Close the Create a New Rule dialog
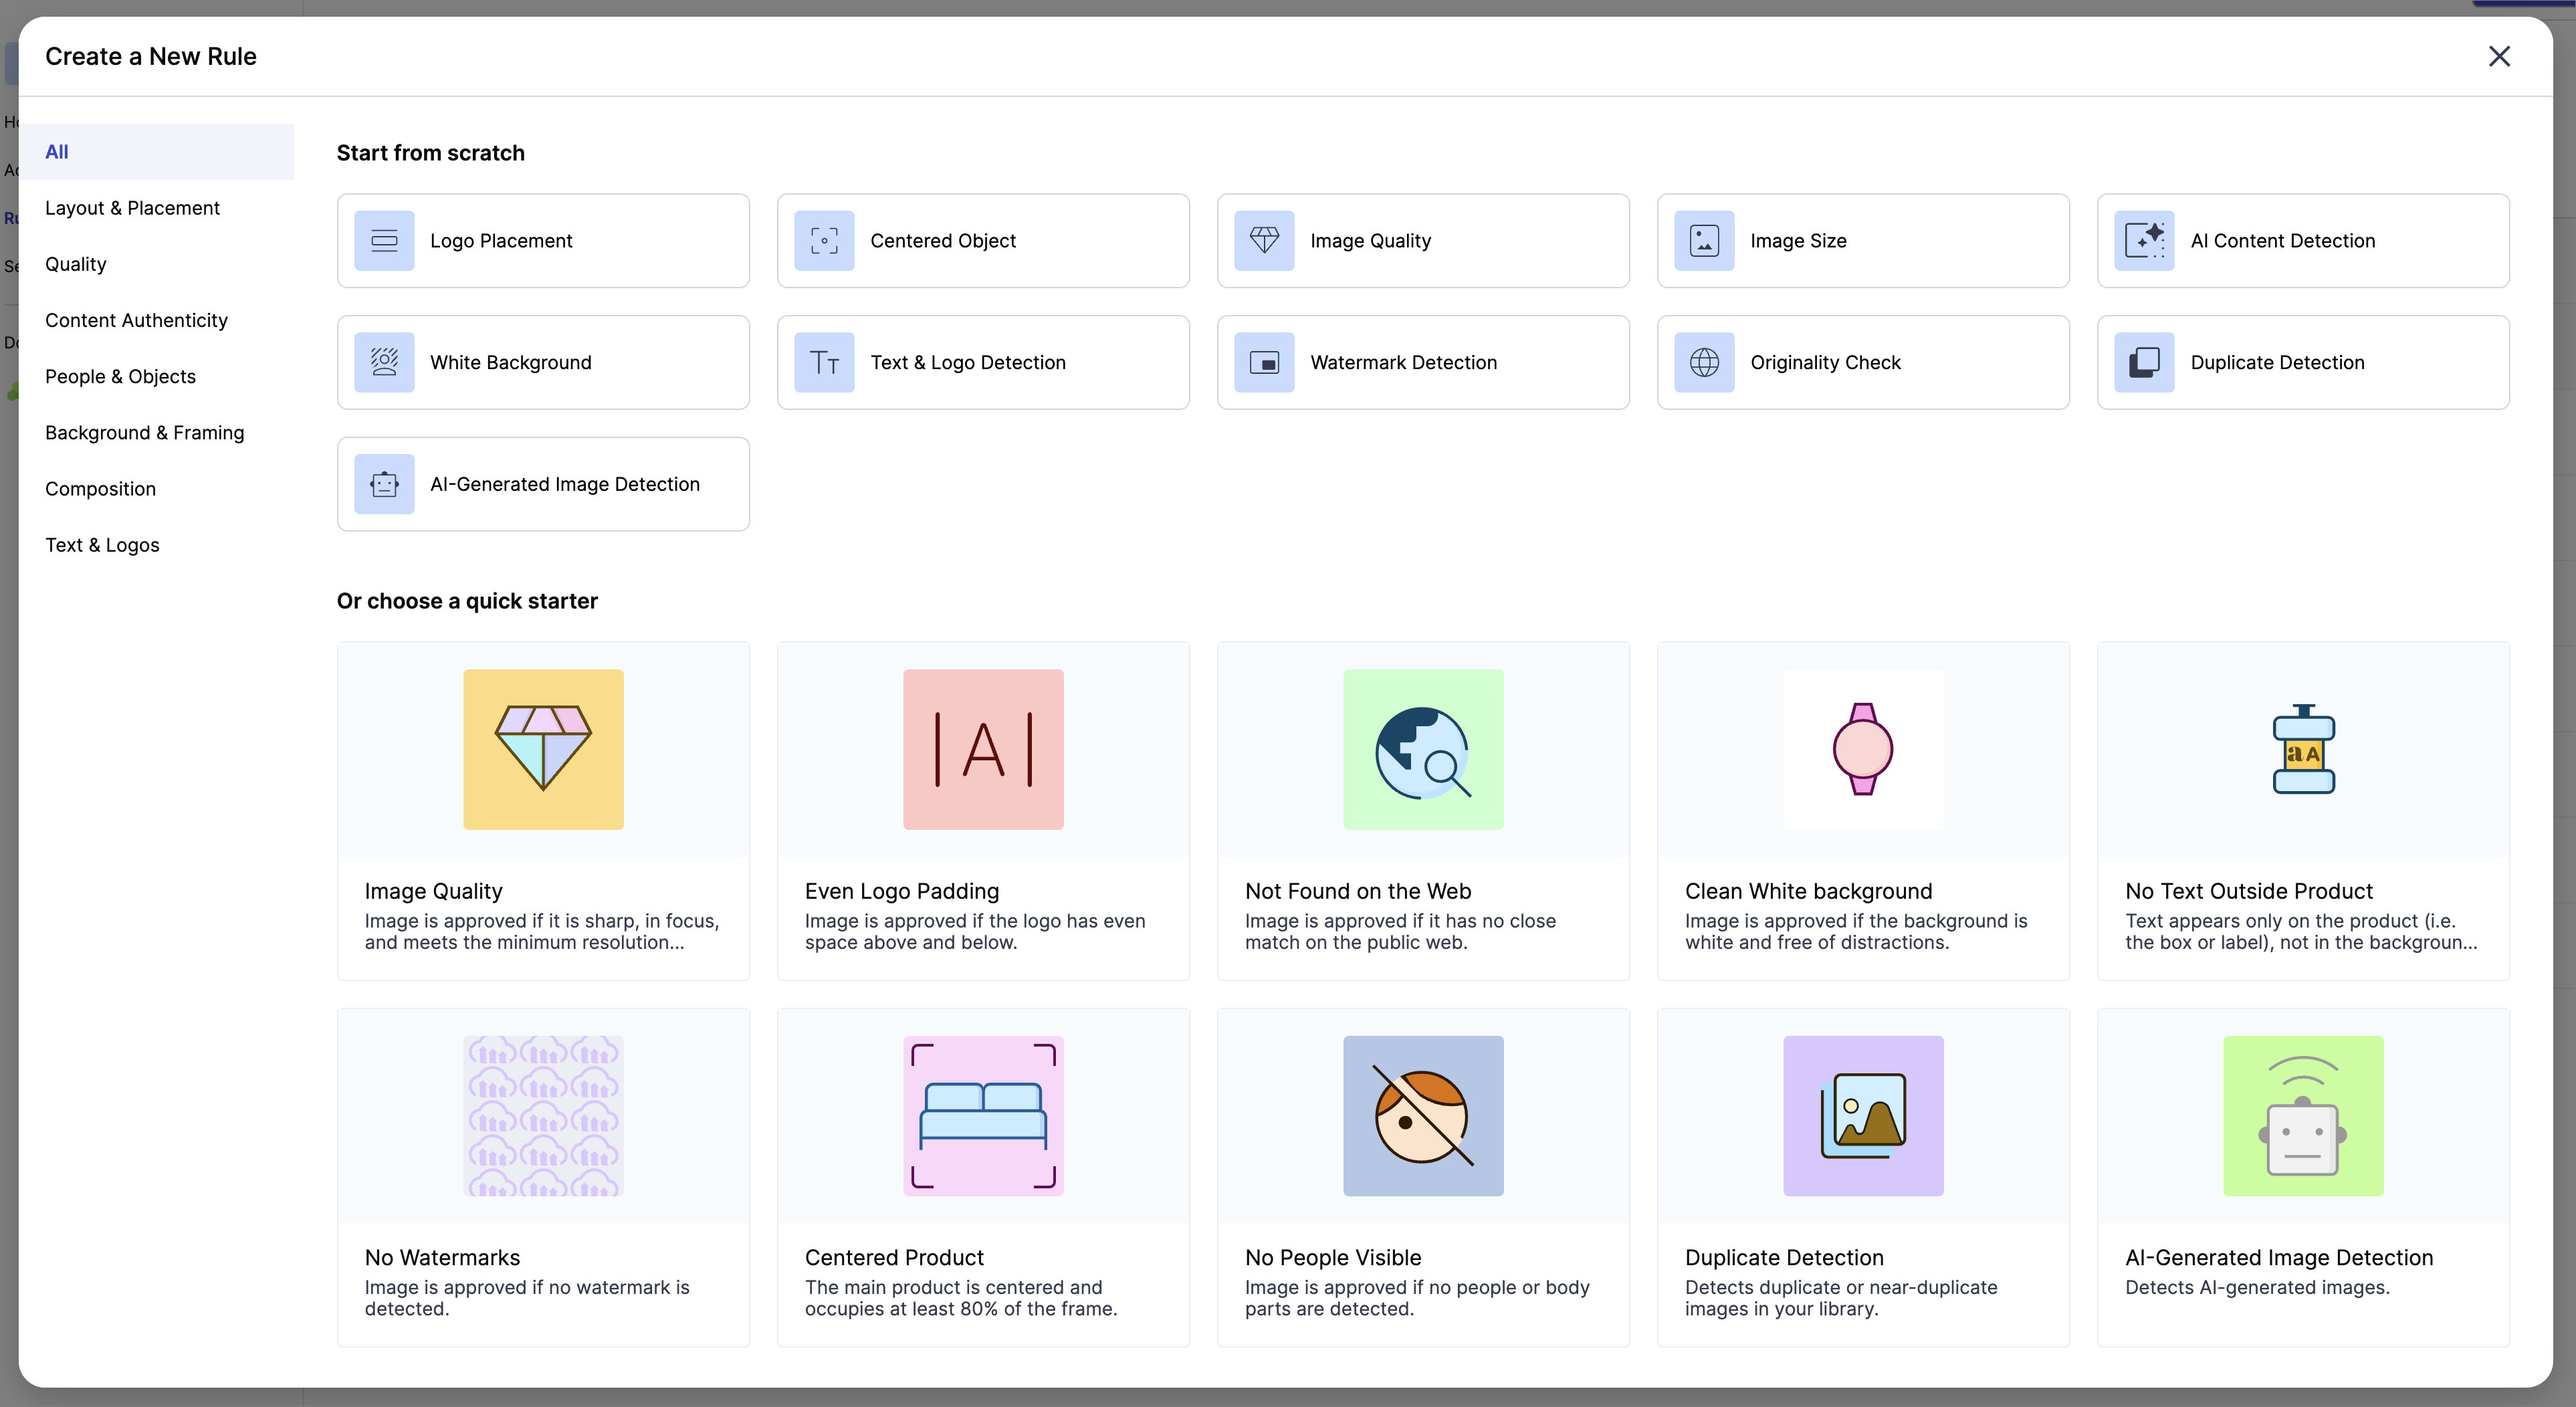Viewport: 2576px width, 1407px height. [x=2498, y=56]
